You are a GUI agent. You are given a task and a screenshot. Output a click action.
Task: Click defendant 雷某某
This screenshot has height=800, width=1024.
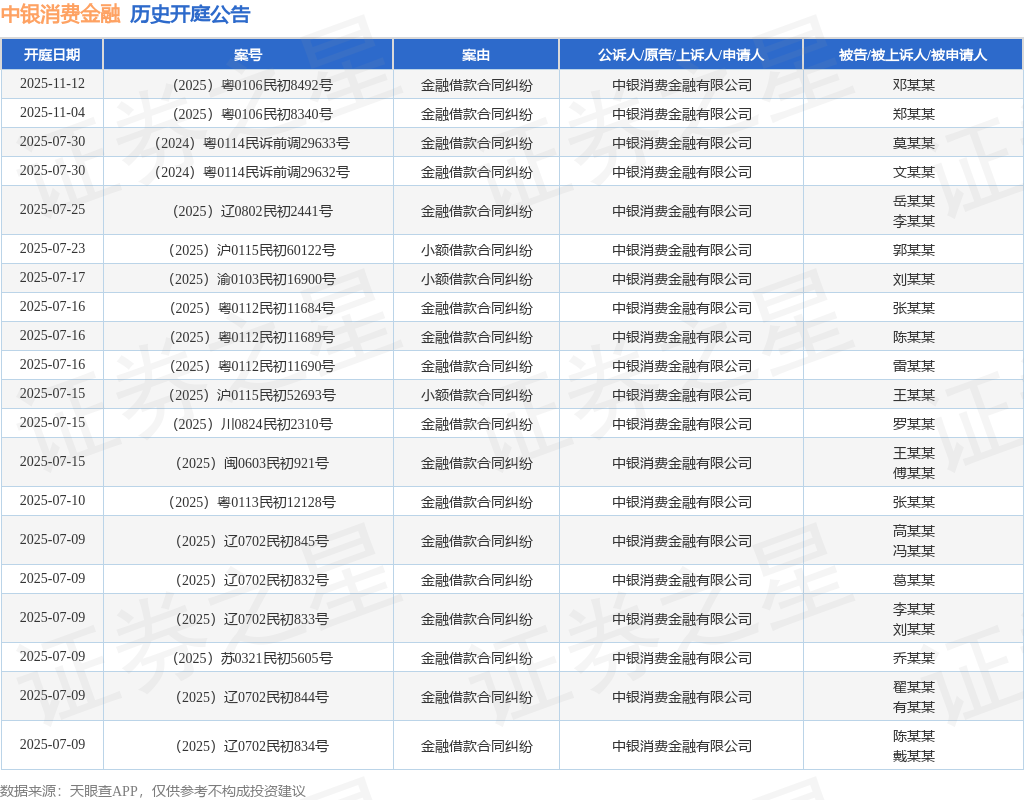click(x=914, y=366)
